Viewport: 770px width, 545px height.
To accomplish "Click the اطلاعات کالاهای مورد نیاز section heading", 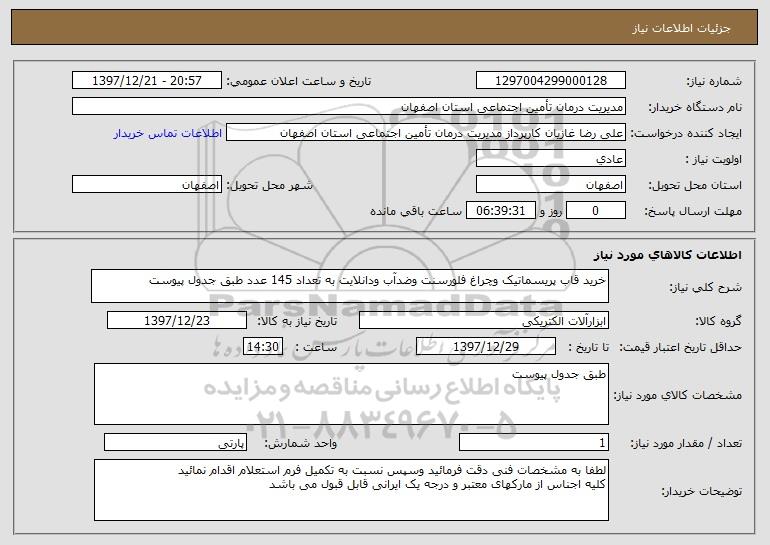I will pos(667,255).
